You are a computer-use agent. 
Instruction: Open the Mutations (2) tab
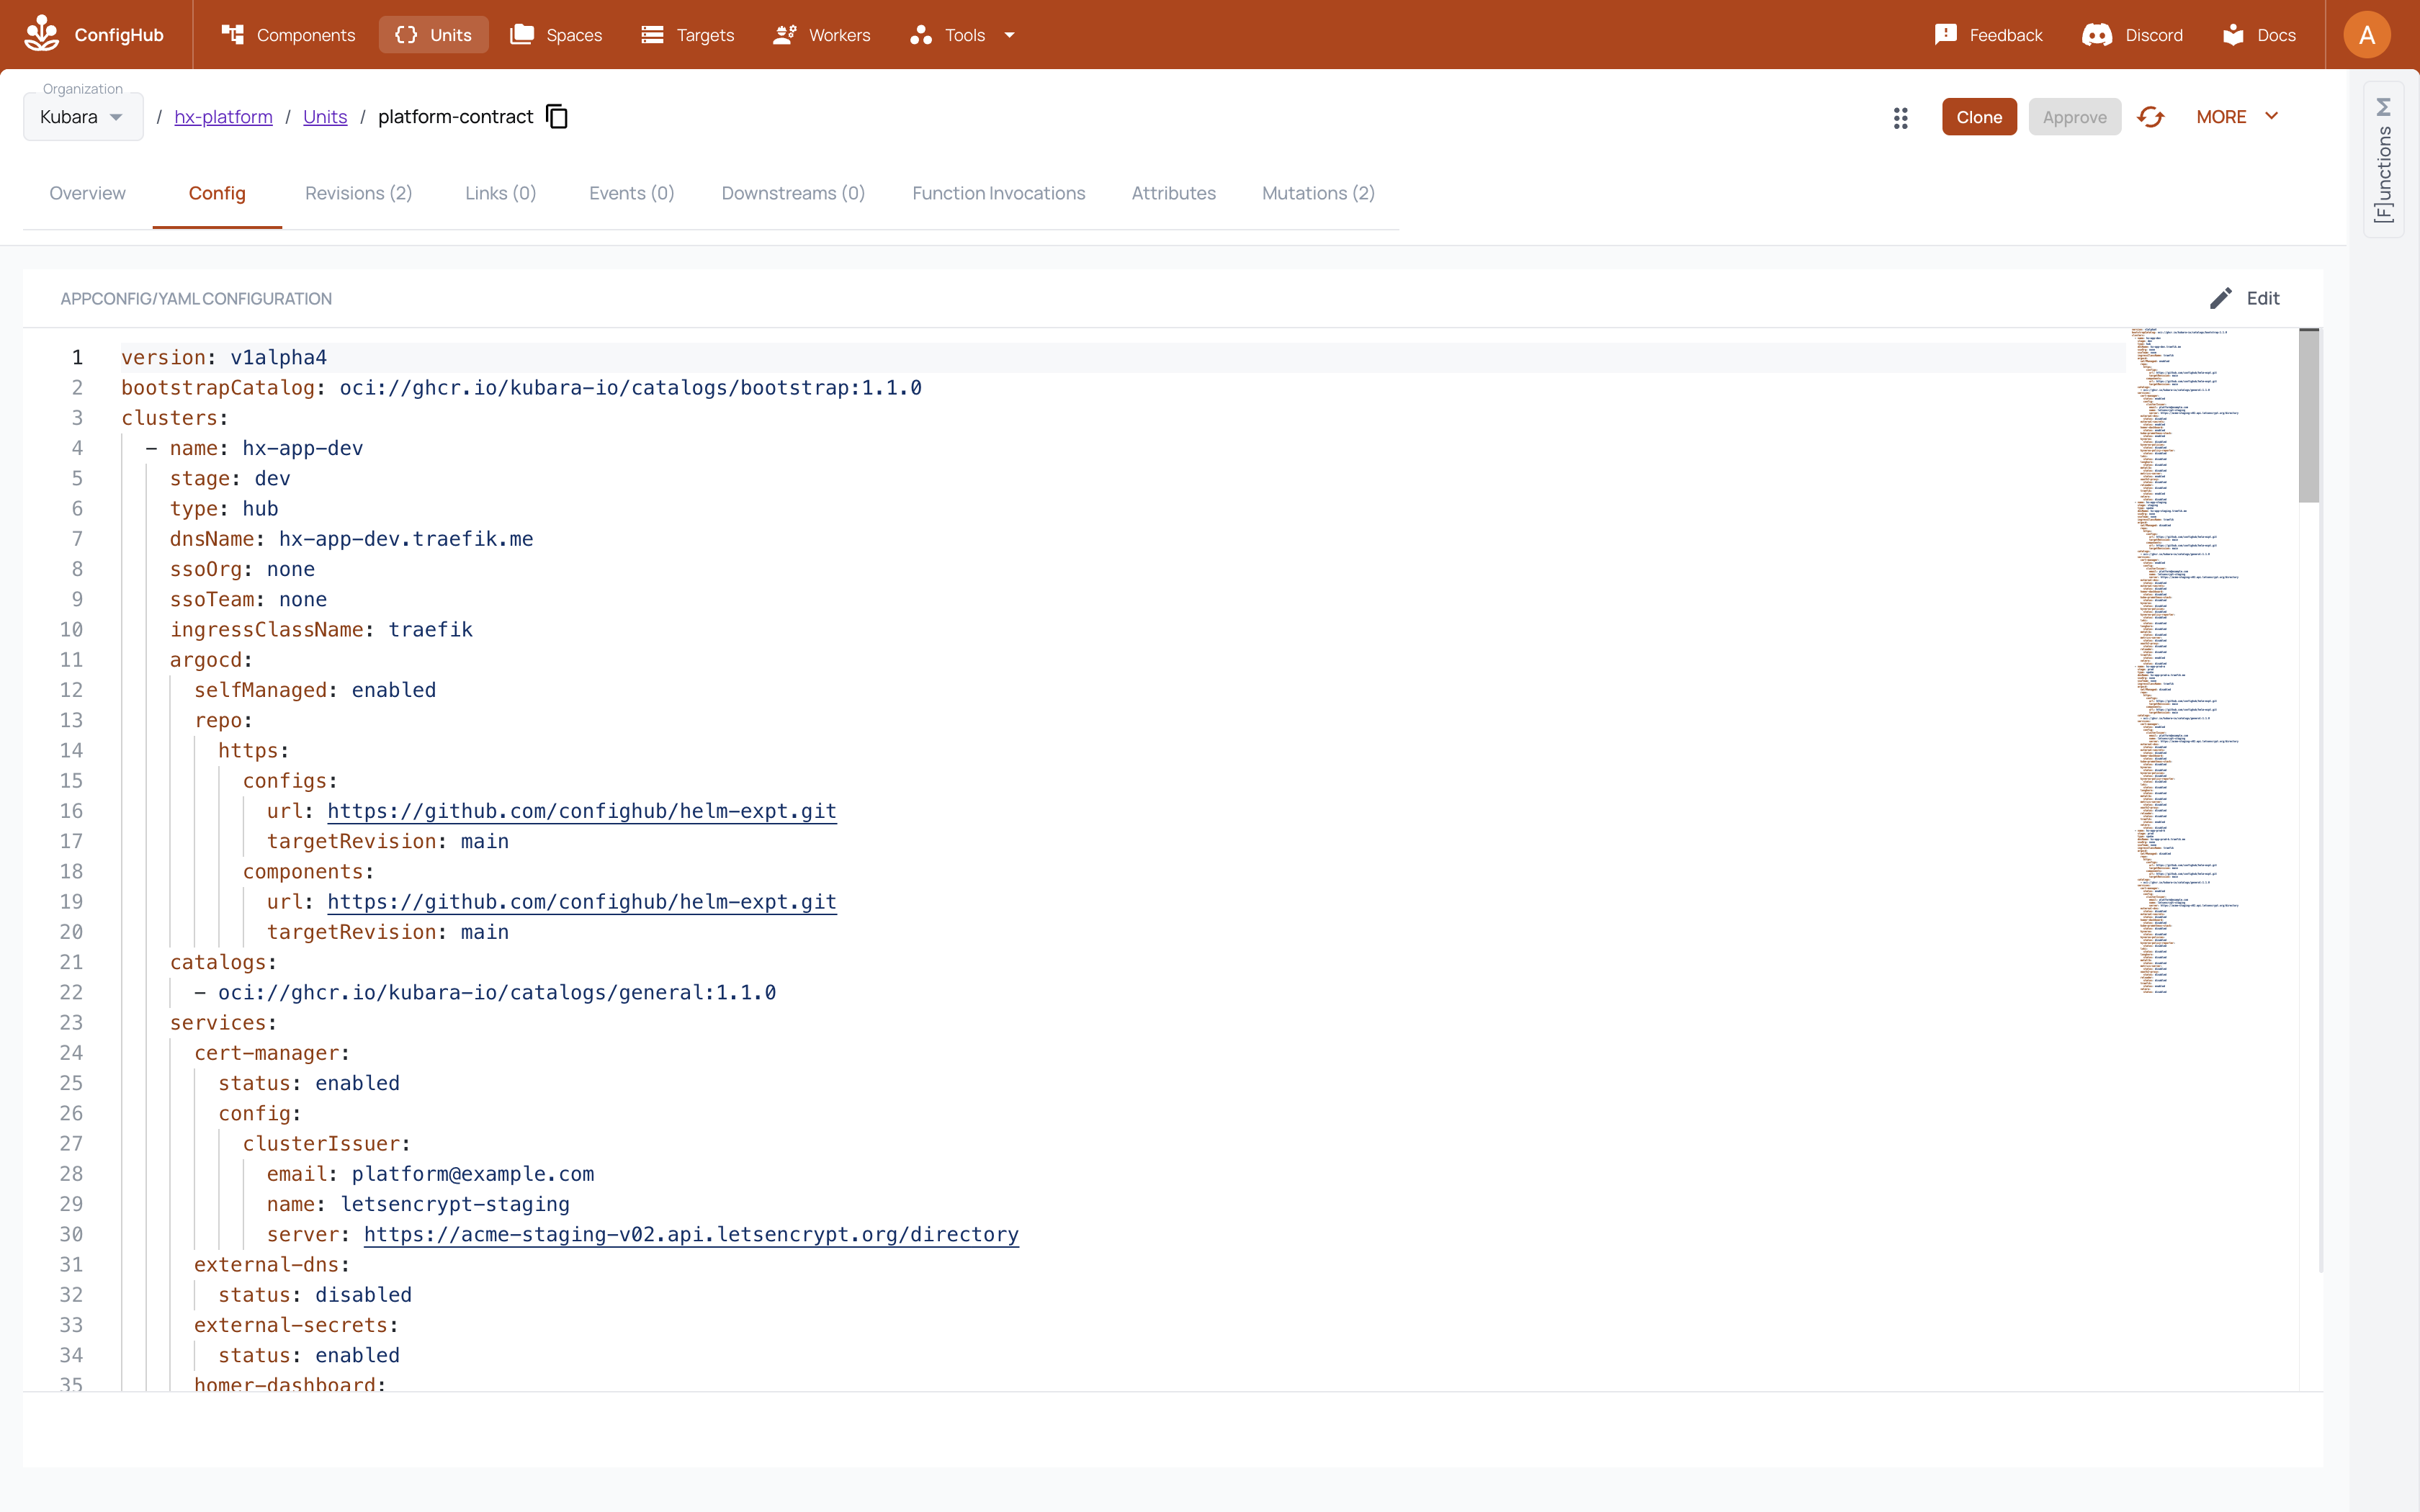tap(1318, 193)
